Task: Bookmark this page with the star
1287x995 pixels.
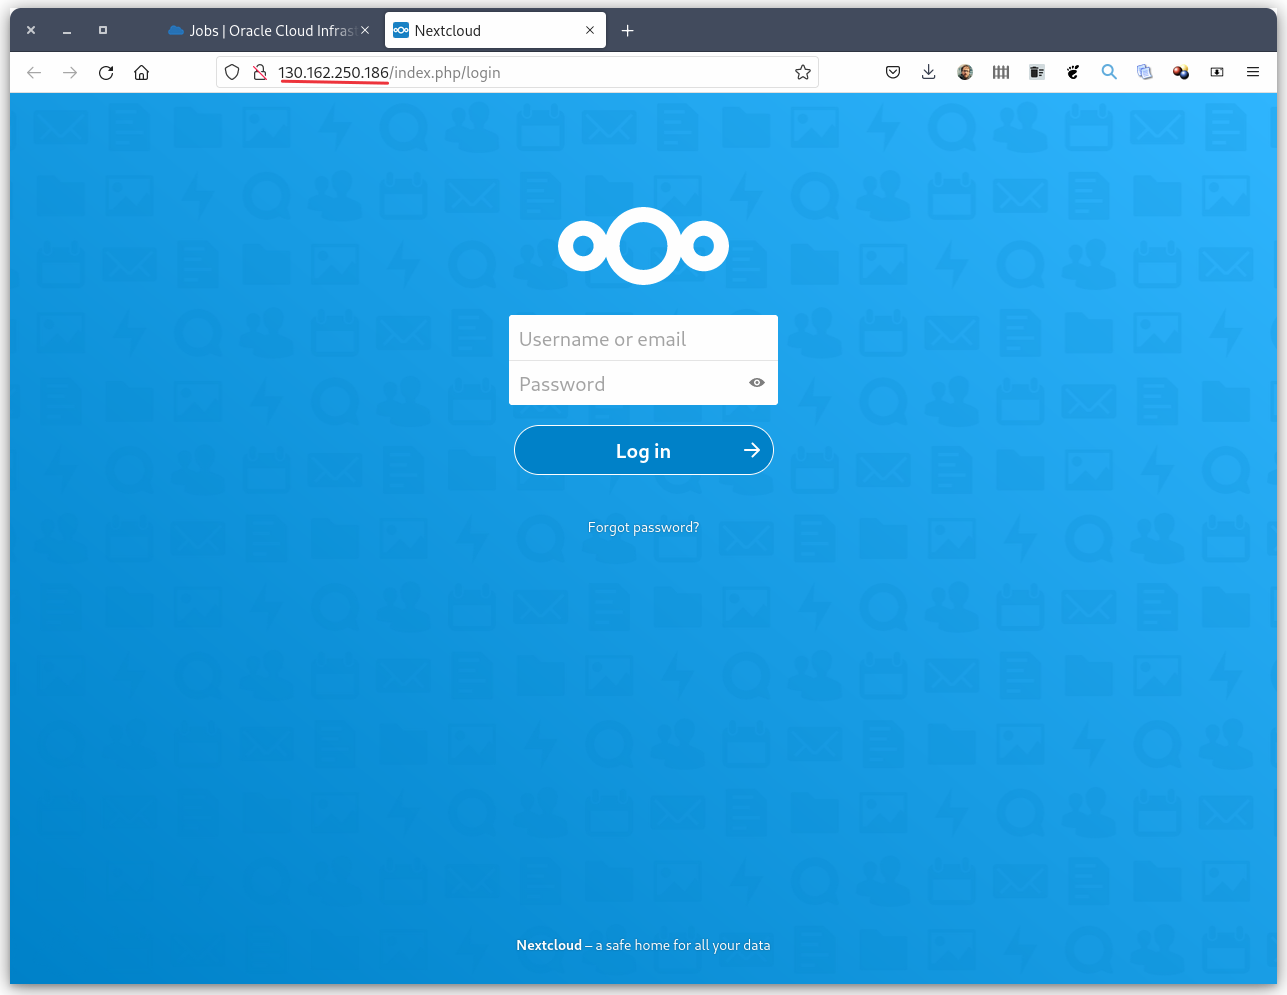Action: [x=802, y=72]
